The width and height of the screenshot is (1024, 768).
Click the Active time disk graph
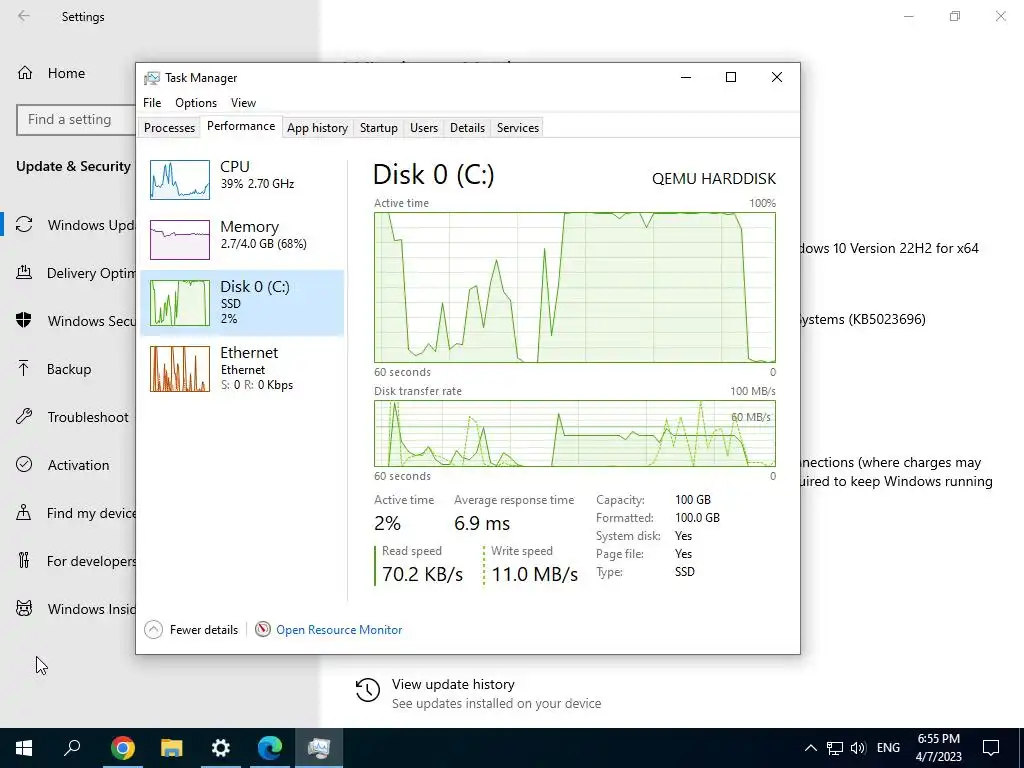(575, 287)
